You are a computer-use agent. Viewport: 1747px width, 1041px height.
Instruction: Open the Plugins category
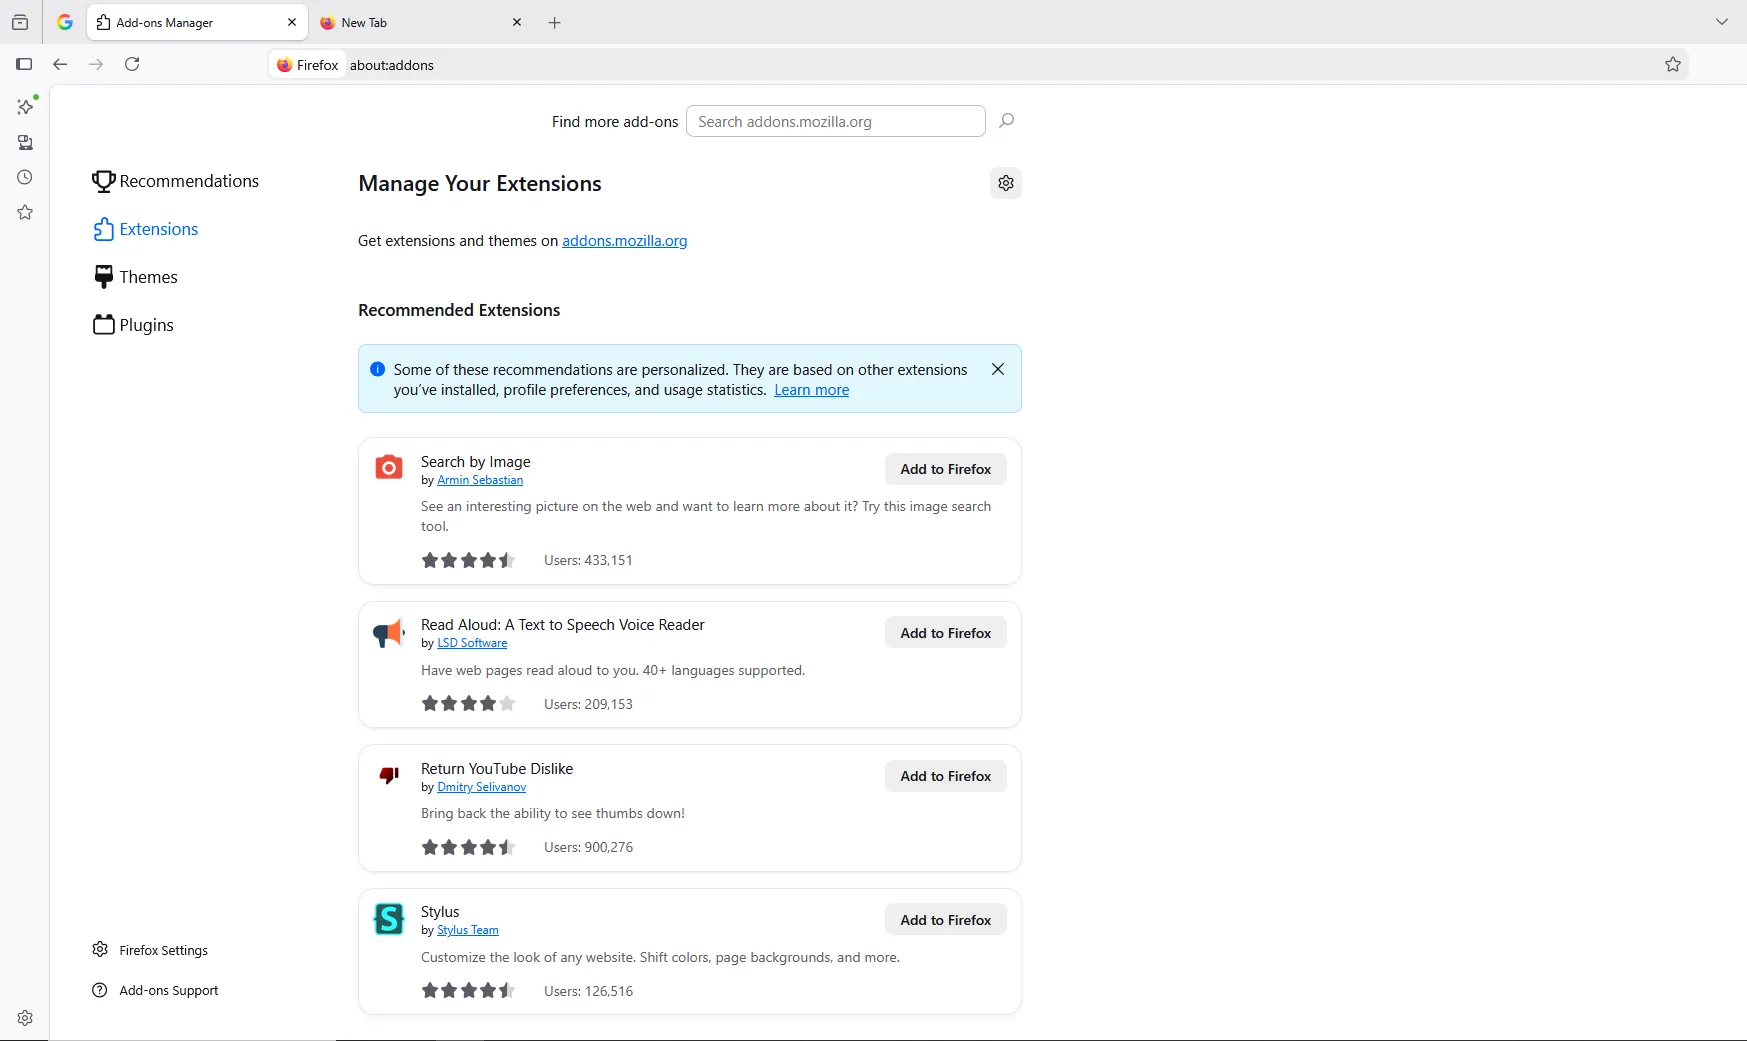[133, 325]
